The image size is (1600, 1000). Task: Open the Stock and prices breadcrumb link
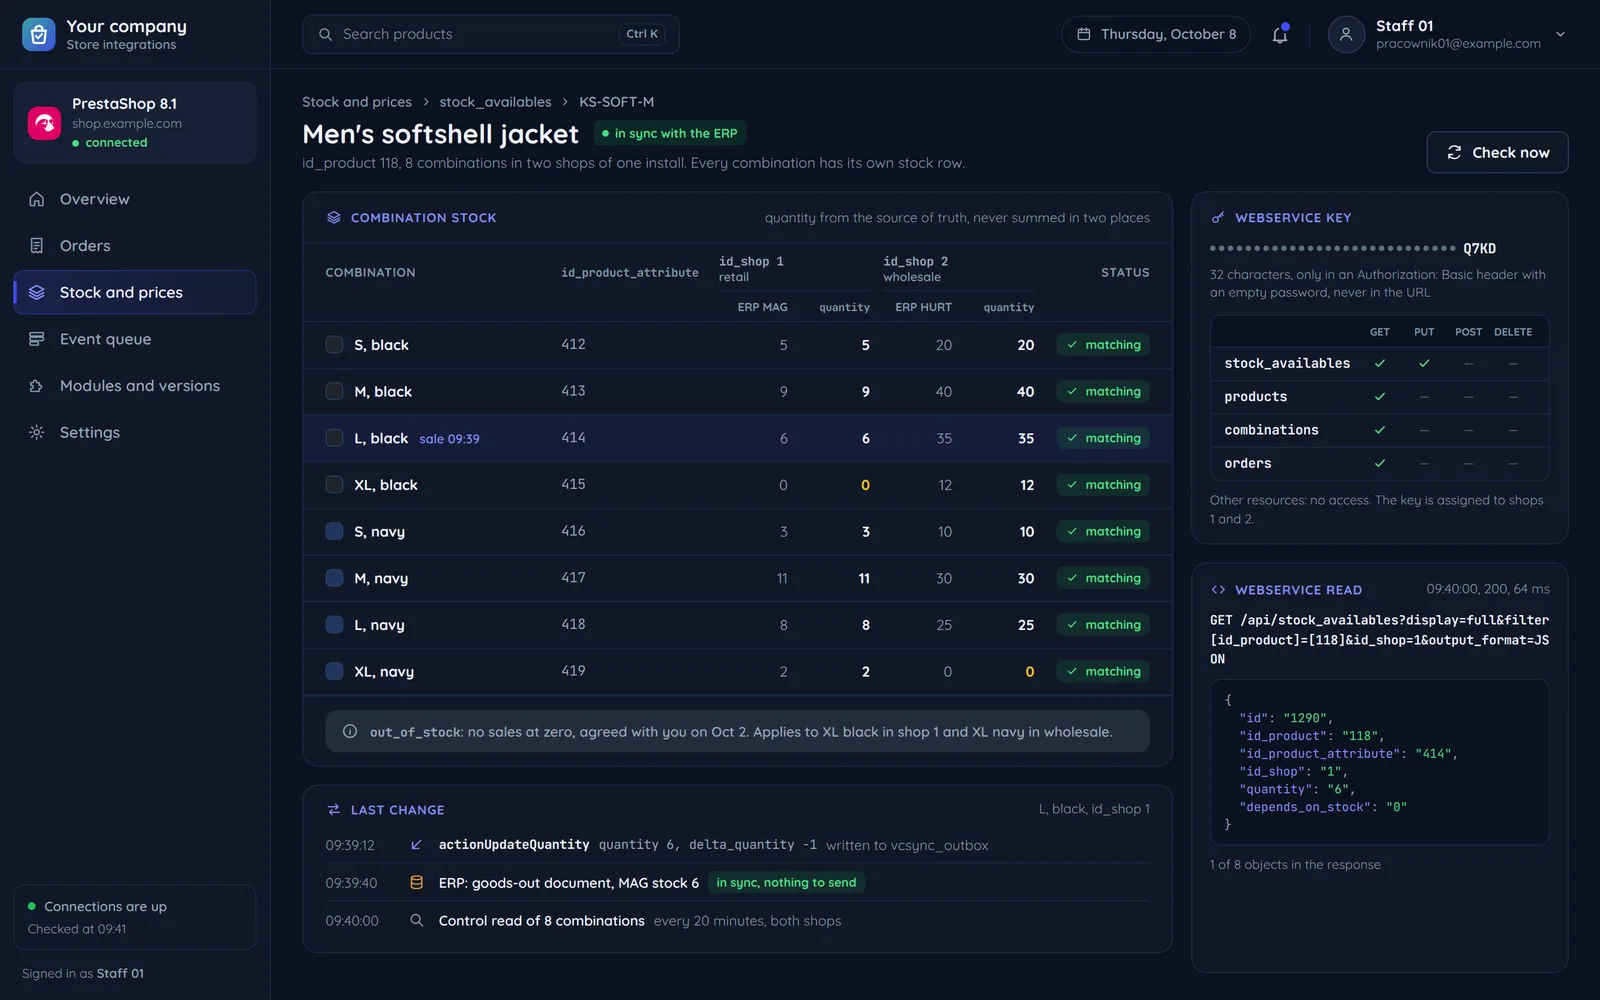click(357, 102)
